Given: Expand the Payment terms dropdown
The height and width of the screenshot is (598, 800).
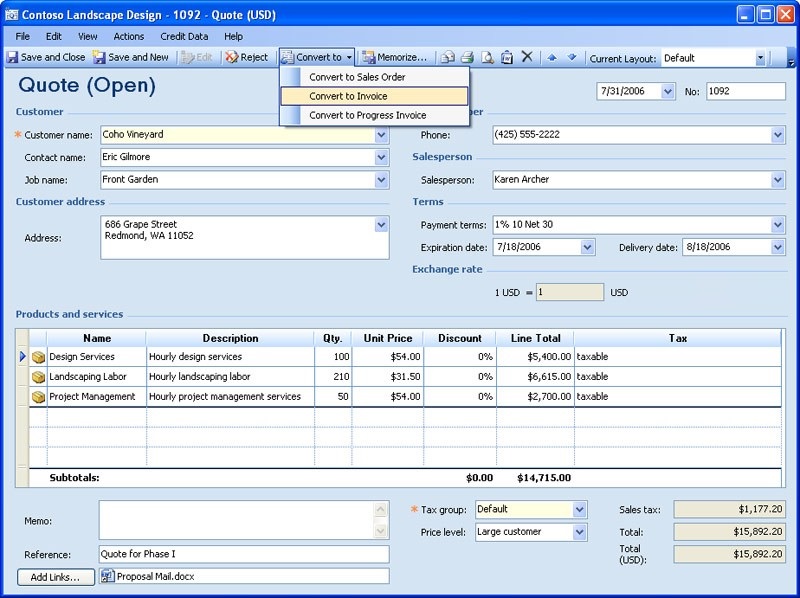Looking at the screenshot, I should point(778,225).
